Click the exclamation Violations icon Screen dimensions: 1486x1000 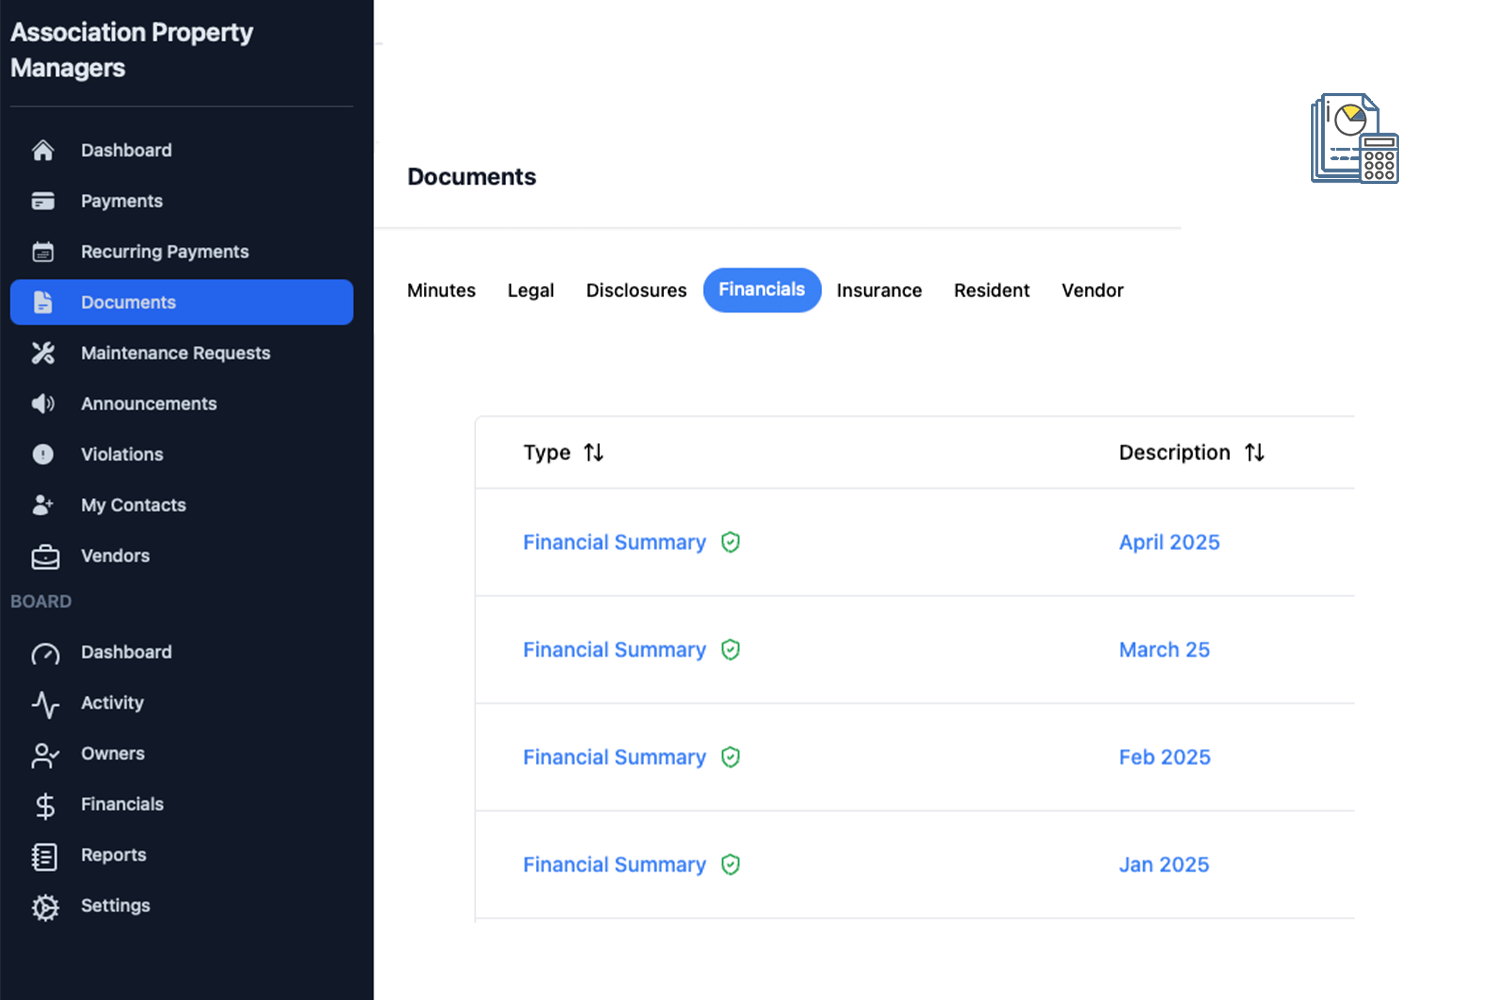point(43,454)
